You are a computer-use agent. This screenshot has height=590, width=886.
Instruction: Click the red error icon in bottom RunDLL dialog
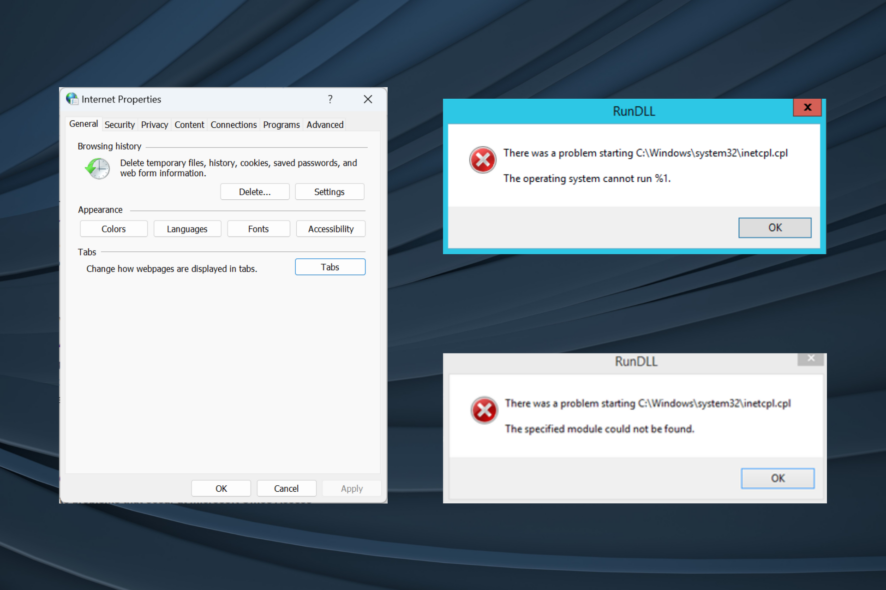(483, 410)
